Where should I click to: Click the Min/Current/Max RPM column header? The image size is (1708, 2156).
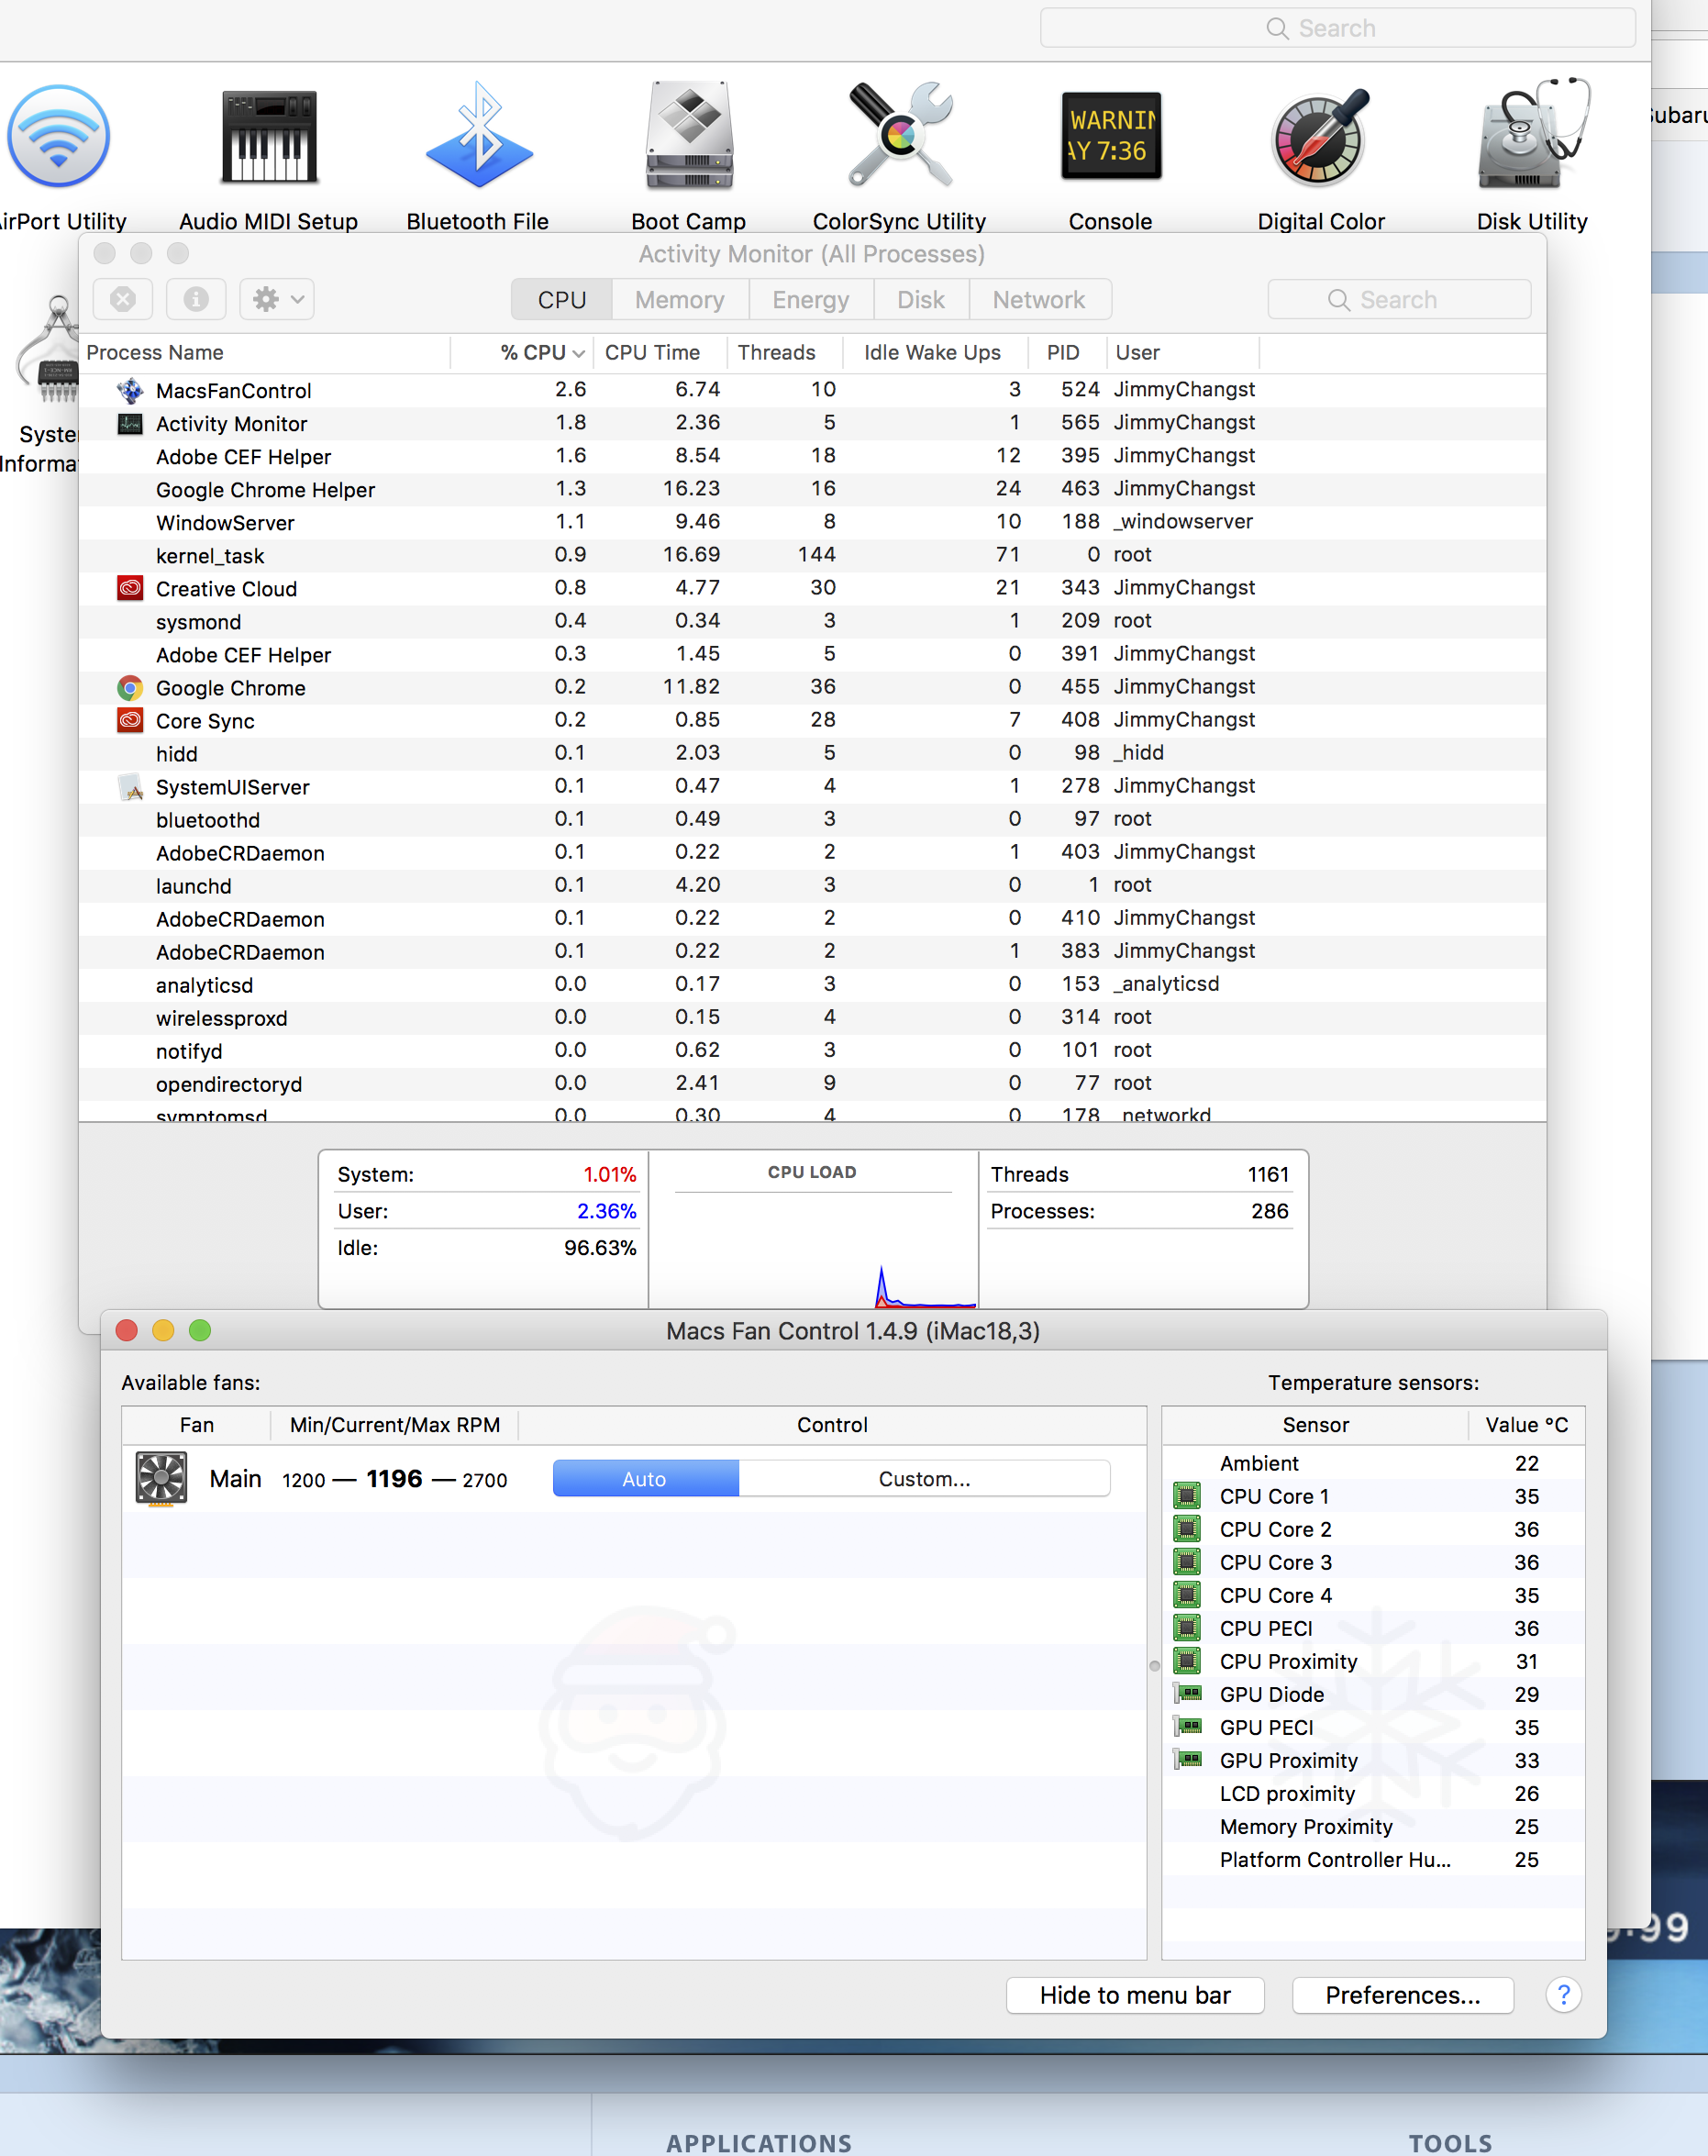[395, 1425]
